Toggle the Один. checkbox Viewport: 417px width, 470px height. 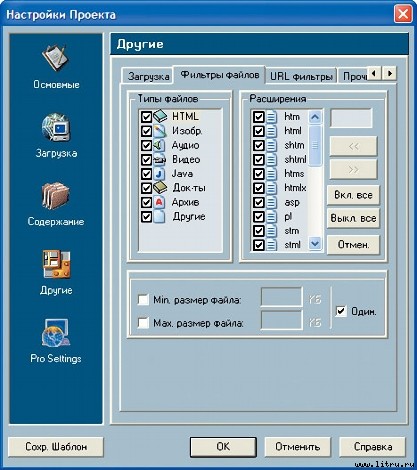click(341, 311)
